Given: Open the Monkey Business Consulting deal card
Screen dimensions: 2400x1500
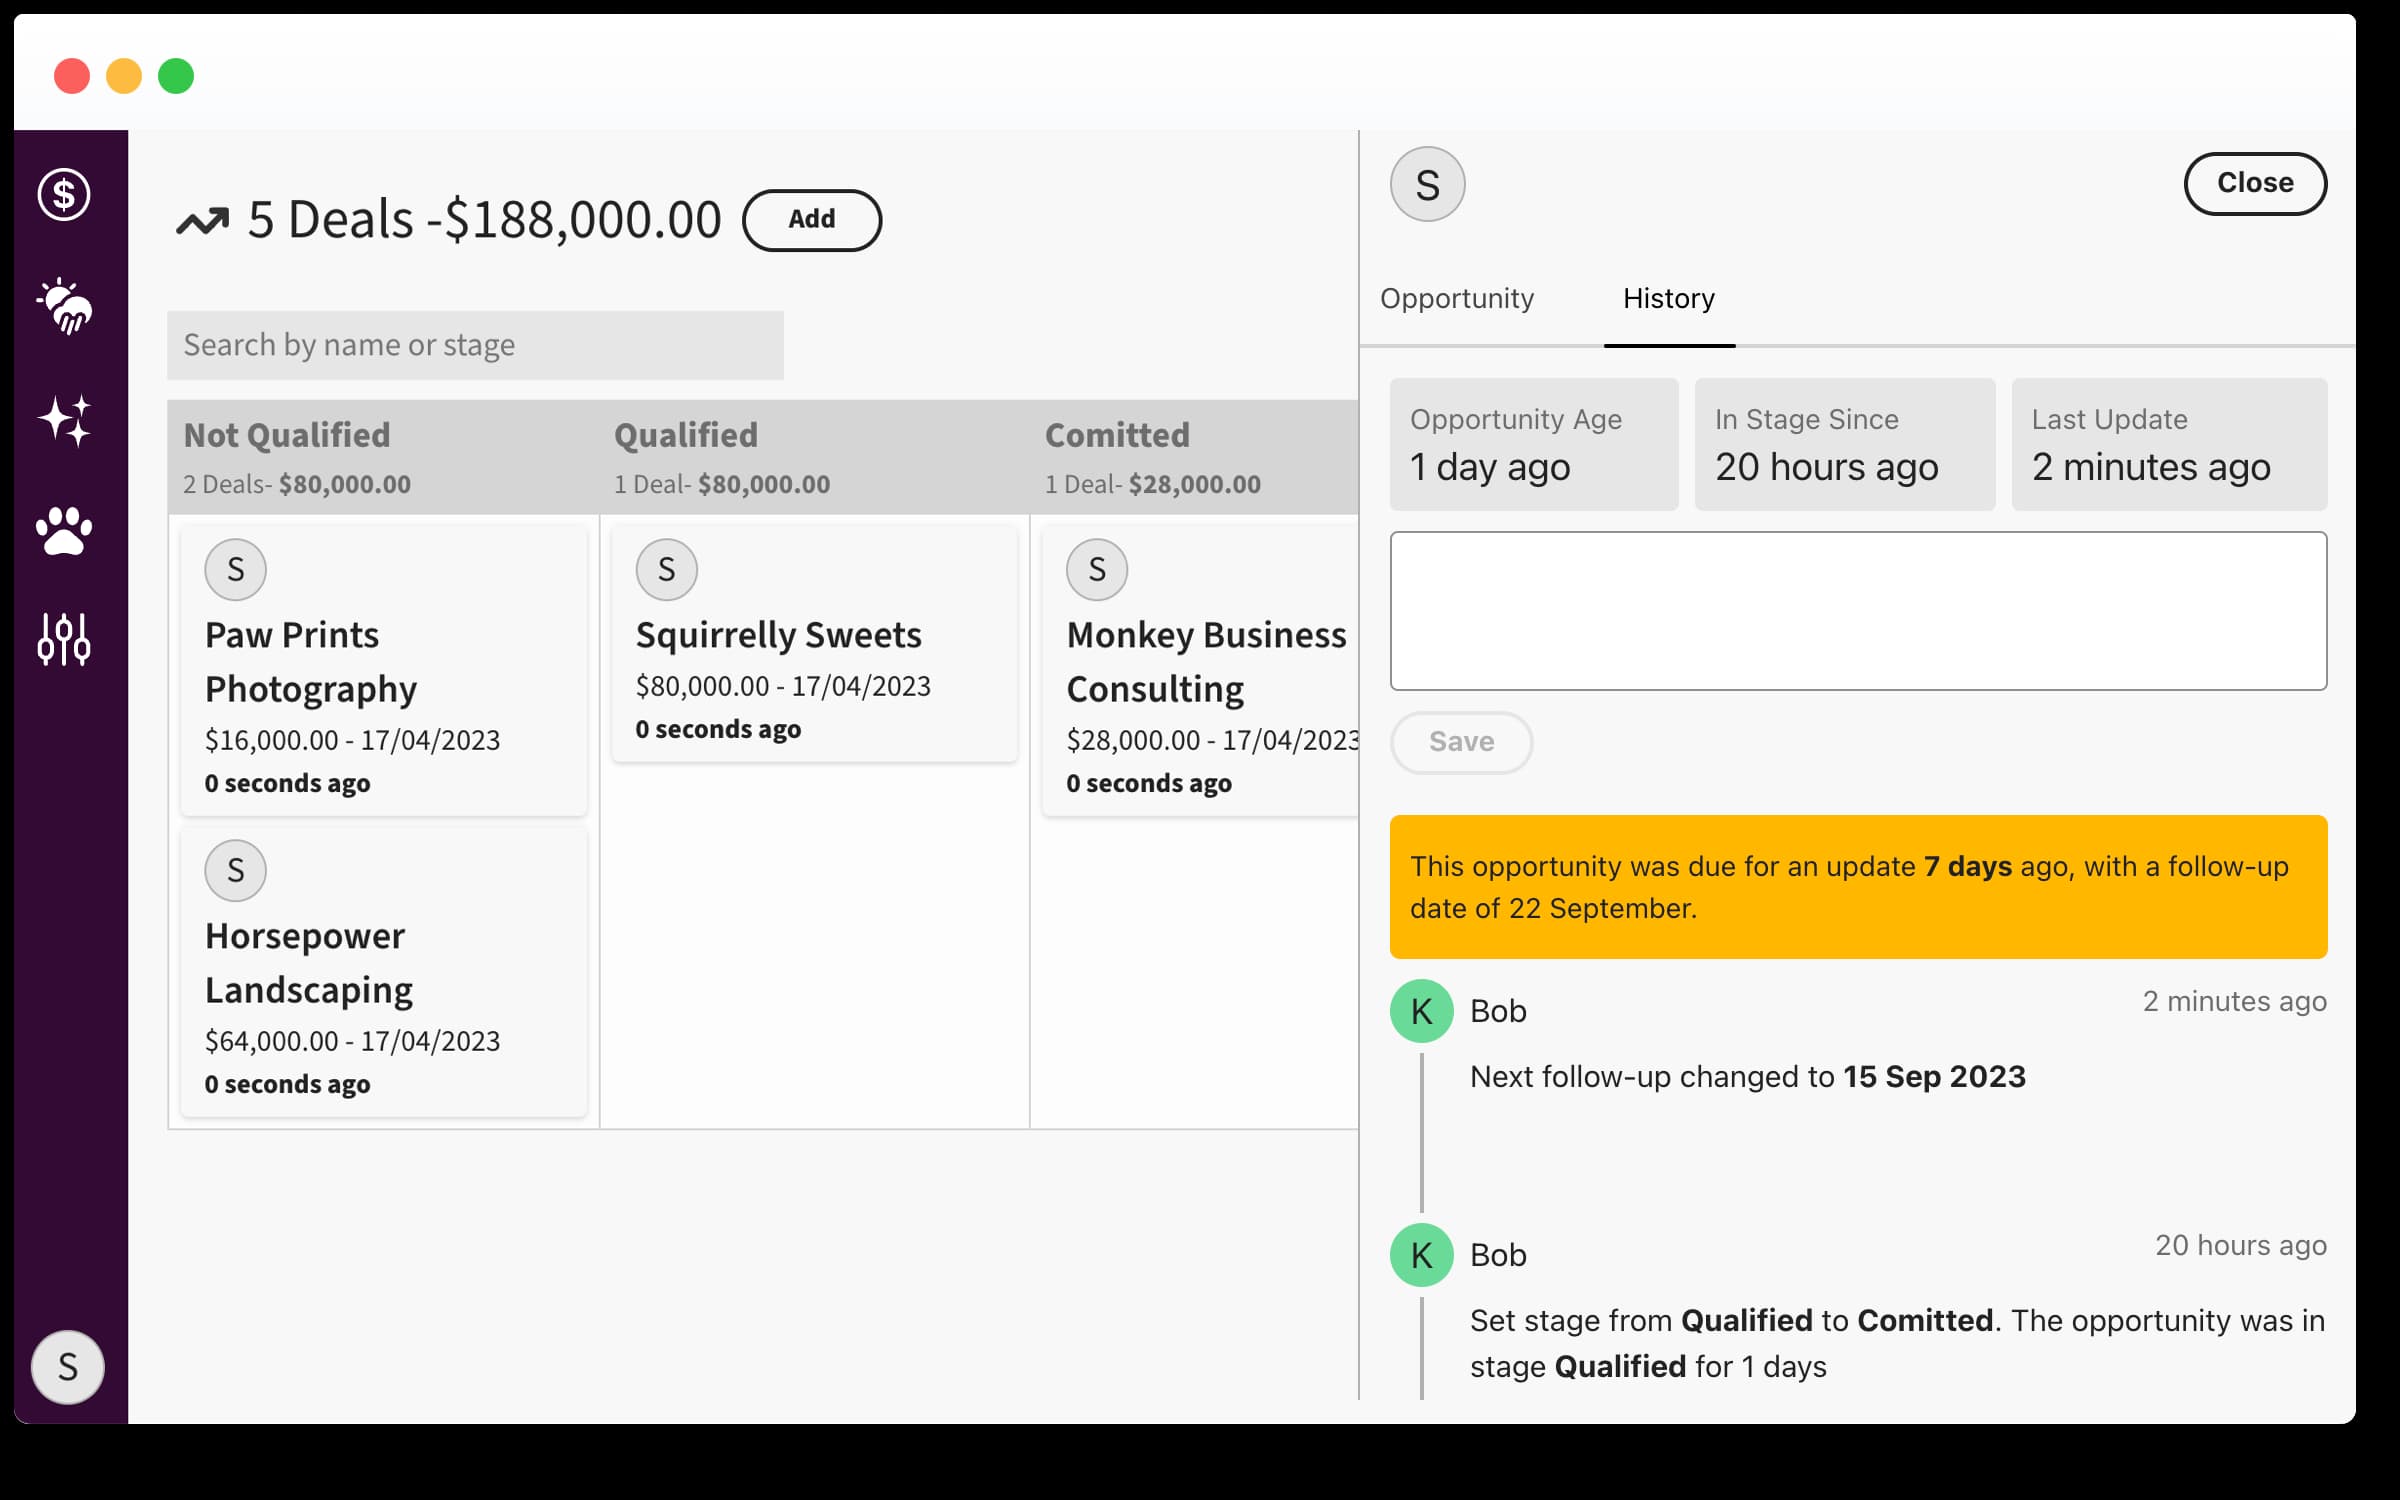Looking at the screenshot, I should pyautogui.click(x=1200, y=669).
